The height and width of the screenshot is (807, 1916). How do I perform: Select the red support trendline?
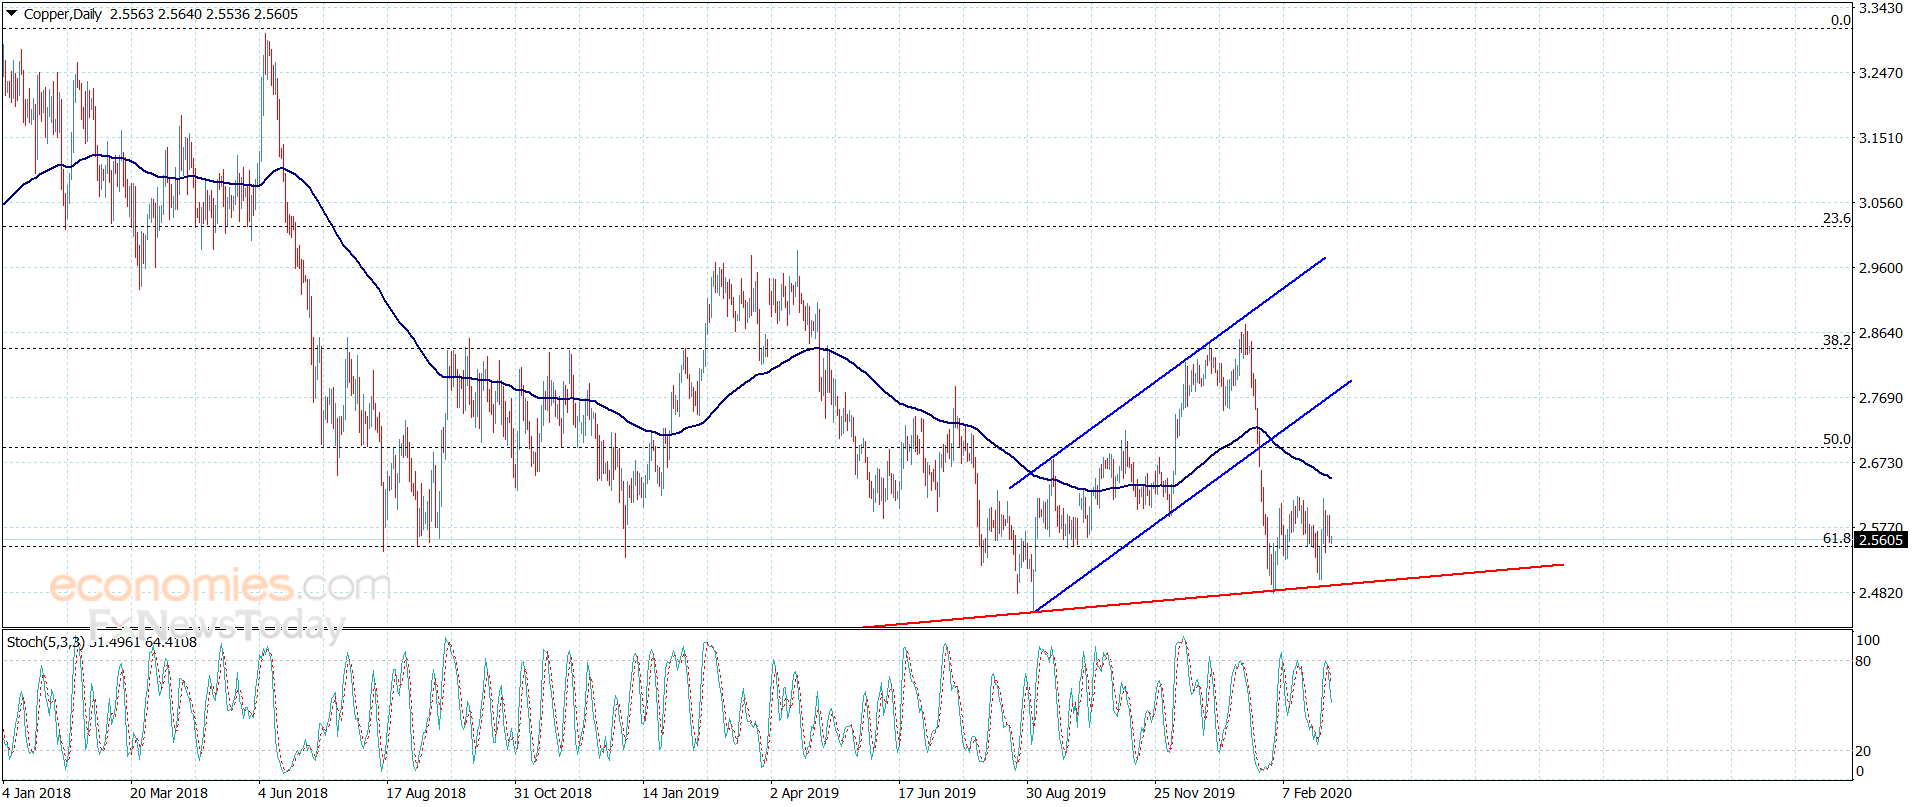pyautogui.click(x=1213, y=596)
